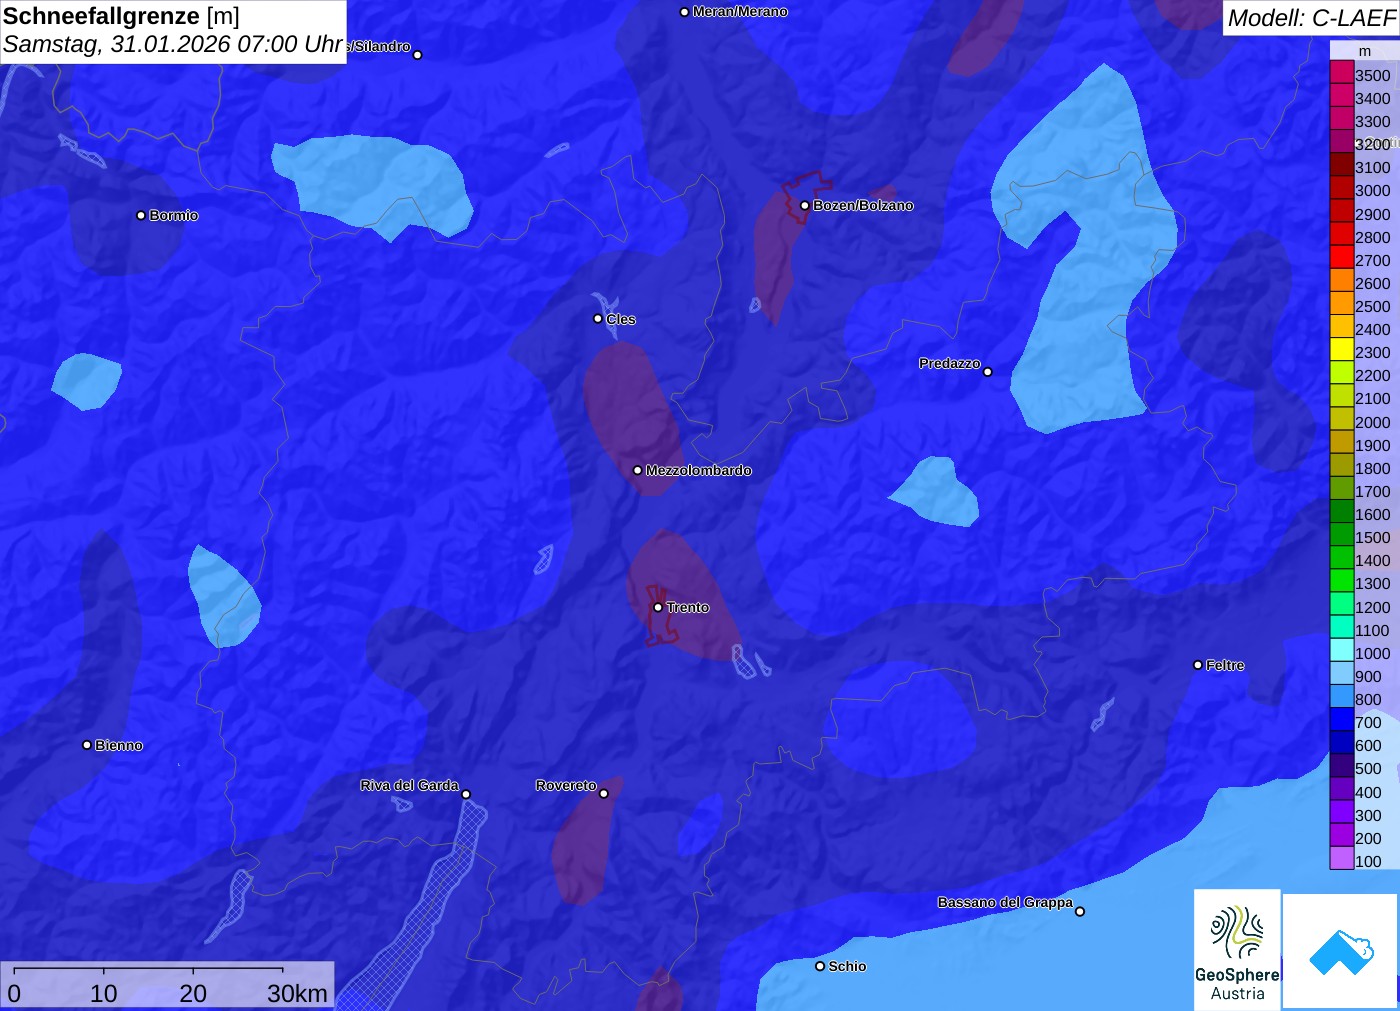Click the scale bar 20 label
This screenshot has height=1011, width=1400.
coord(193,993)
